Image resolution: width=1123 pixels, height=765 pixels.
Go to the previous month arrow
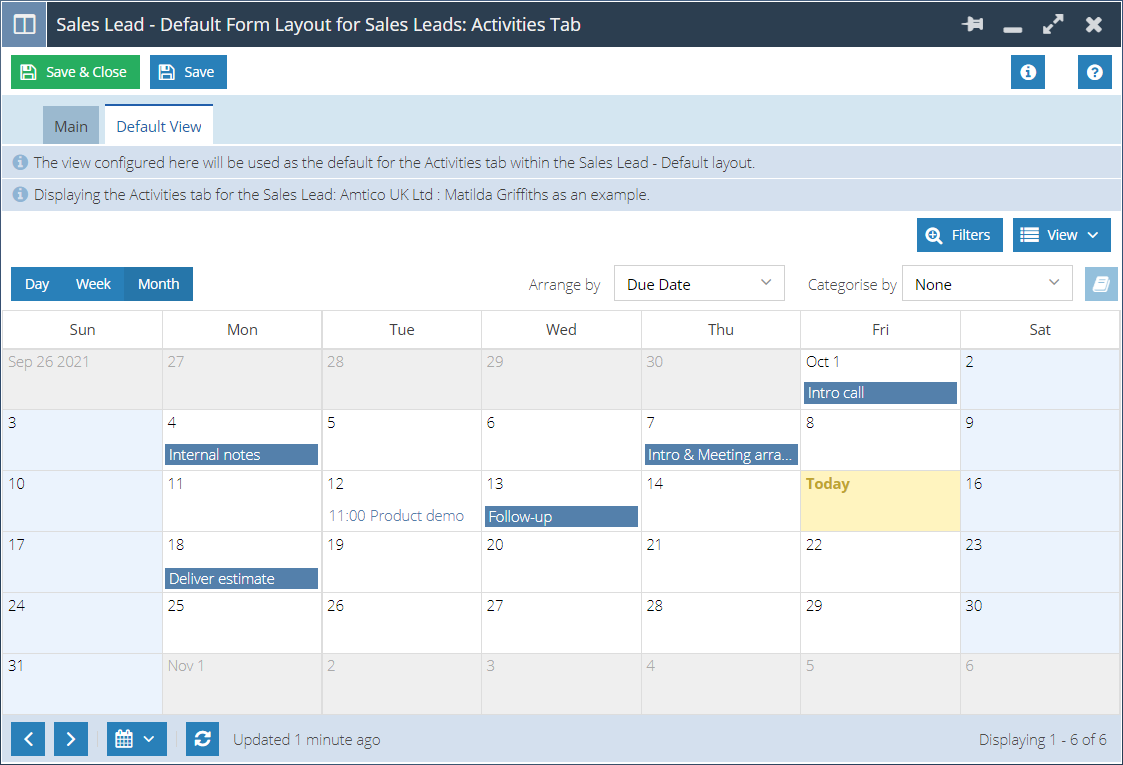click(28, 739)
